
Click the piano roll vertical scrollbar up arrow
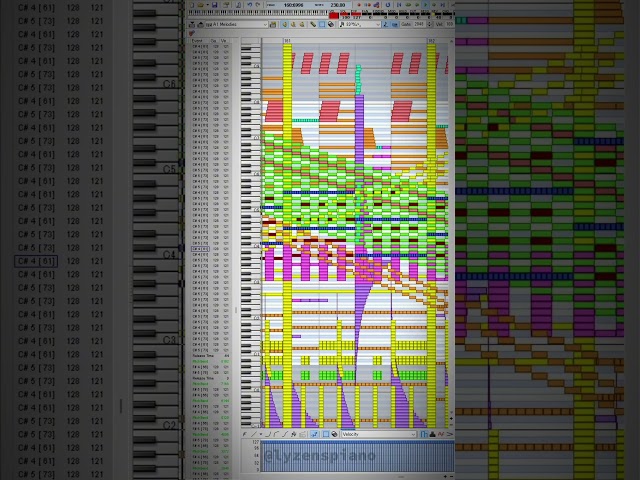click(x=451, y=41)
